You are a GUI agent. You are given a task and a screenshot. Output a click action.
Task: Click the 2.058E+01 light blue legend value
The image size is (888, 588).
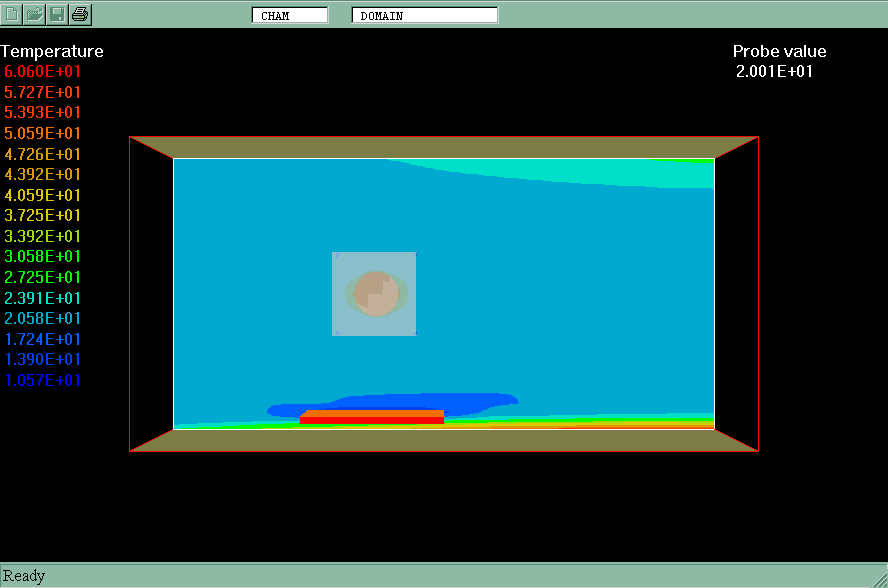[x=43, y=318]
